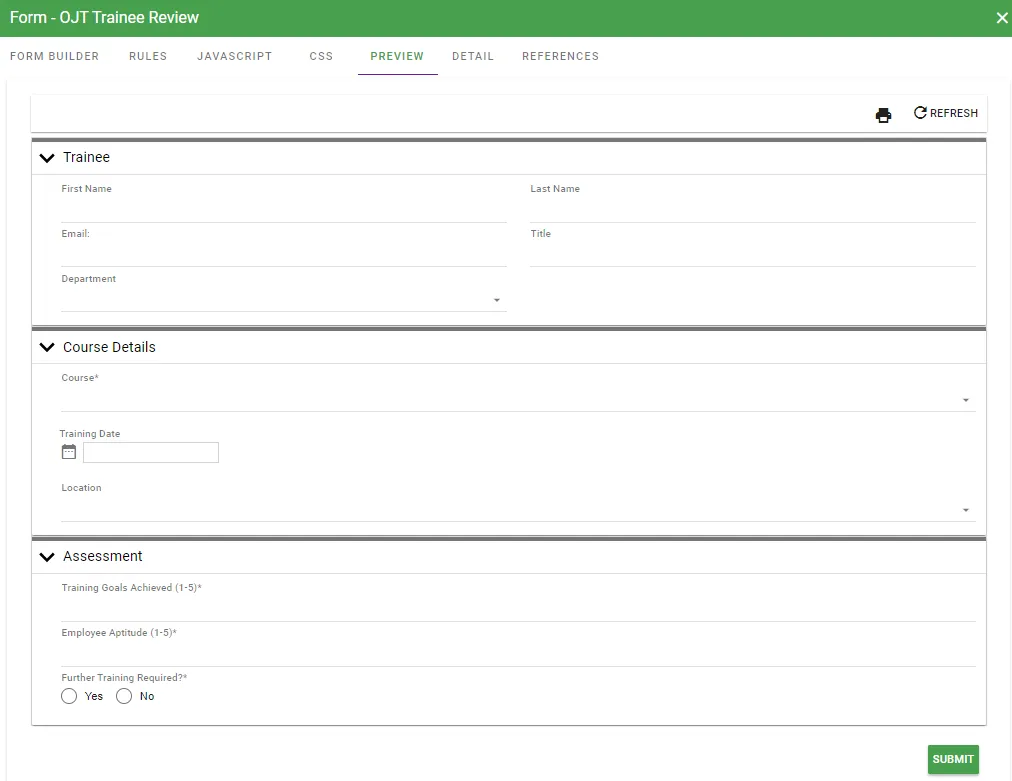Viewport: 1012px width, 781px height.
Task: Collapse the Assessment section chevron
Action: tap(46, 557)
